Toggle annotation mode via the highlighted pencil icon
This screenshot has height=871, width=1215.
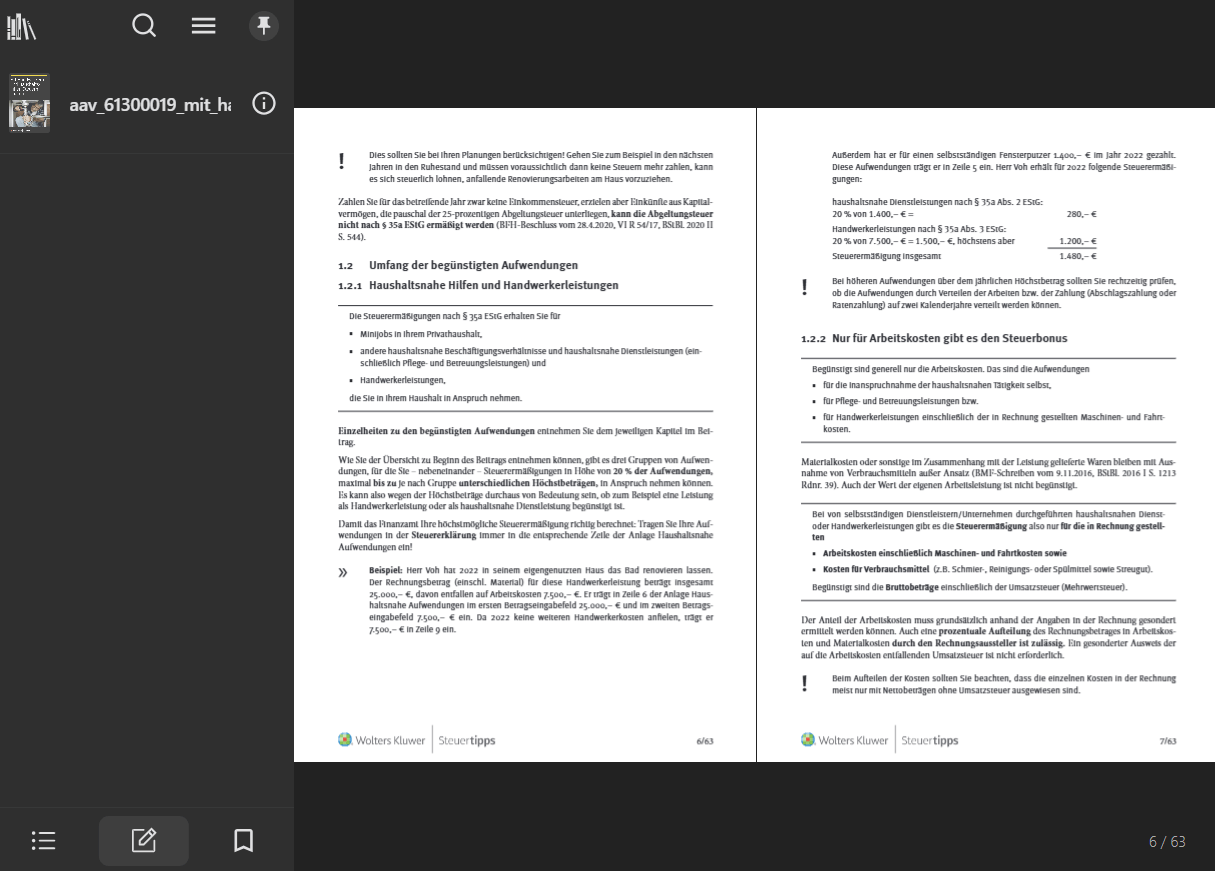(144, 841)
